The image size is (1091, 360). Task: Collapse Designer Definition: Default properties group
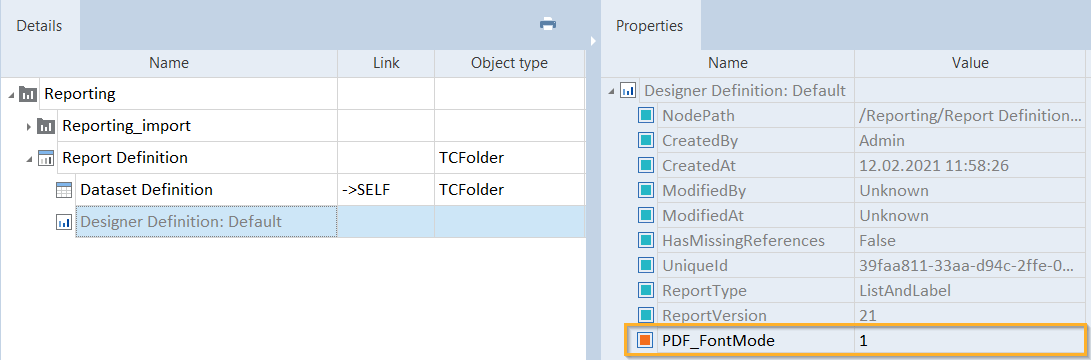(611, 91)
